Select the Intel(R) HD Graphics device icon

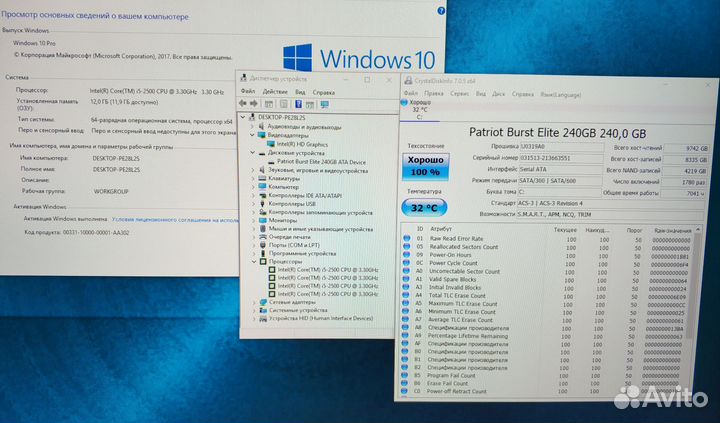pos(271,144)
